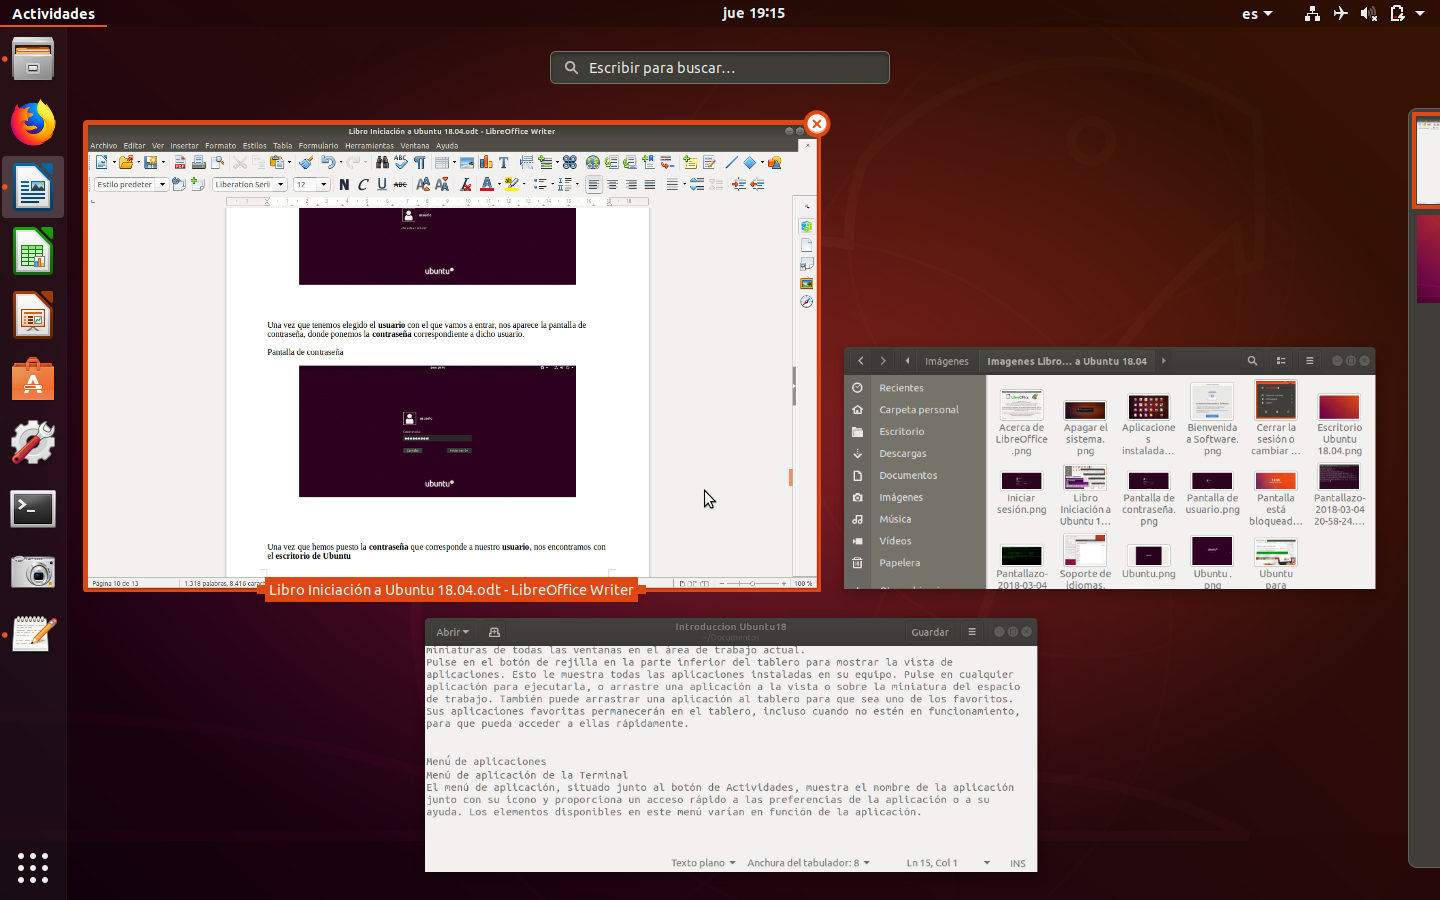Toggle spell check ABC icon in Writer
The height and width of the screenshot is (900, 1440).
point(401,162)
